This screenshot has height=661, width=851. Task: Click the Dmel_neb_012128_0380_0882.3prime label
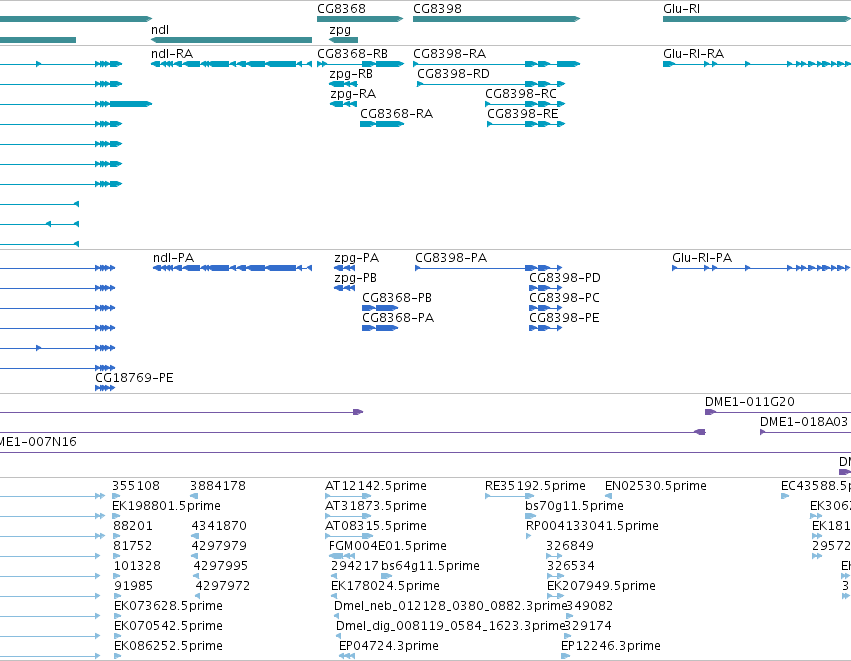coord(450,606)
